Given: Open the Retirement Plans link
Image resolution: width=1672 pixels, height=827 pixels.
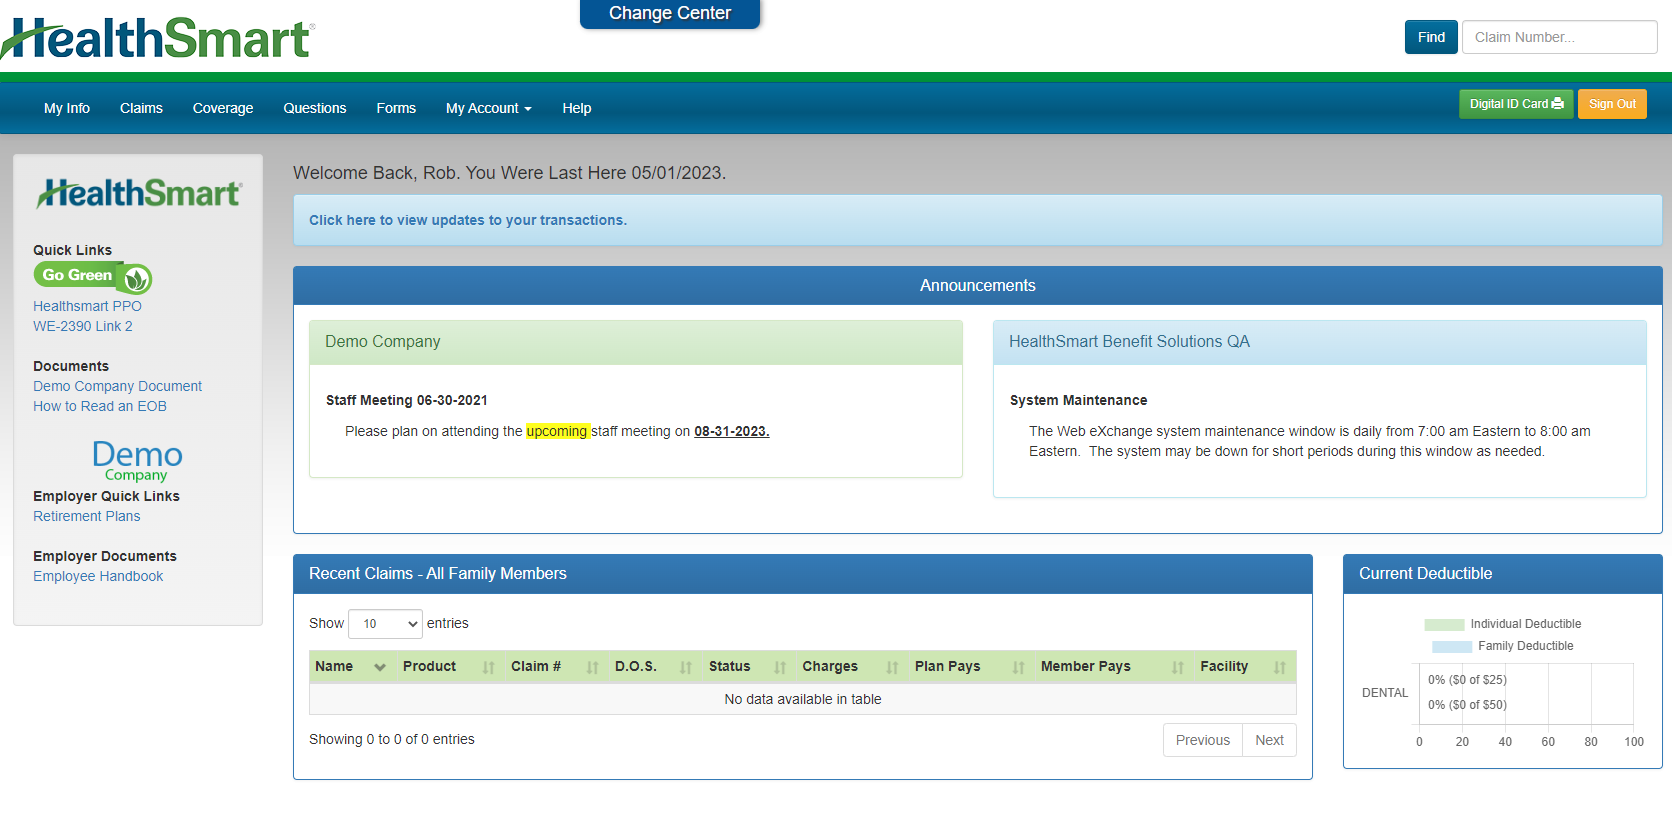Looking at the screenshot, I should [87, 516].
